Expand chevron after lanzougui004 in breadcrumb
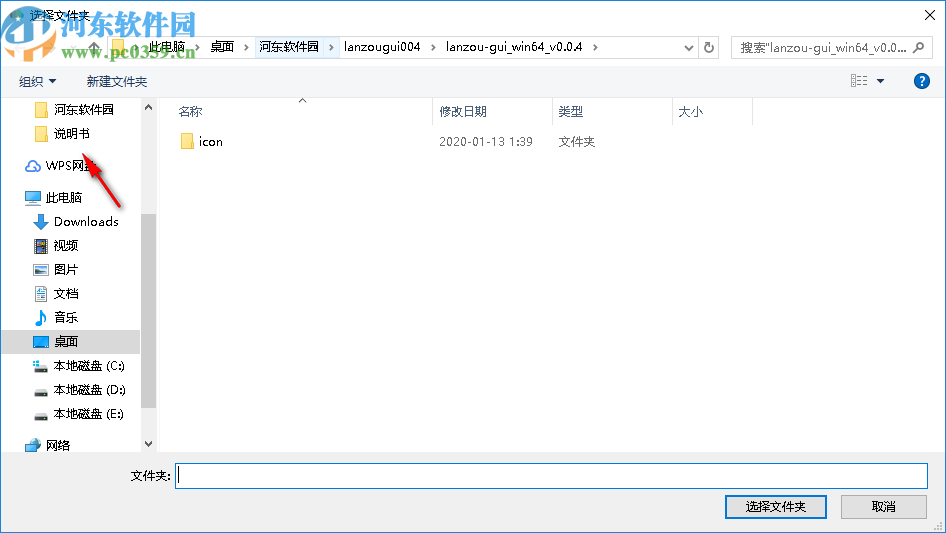This screenshot has width=946, height=533. 433,47
